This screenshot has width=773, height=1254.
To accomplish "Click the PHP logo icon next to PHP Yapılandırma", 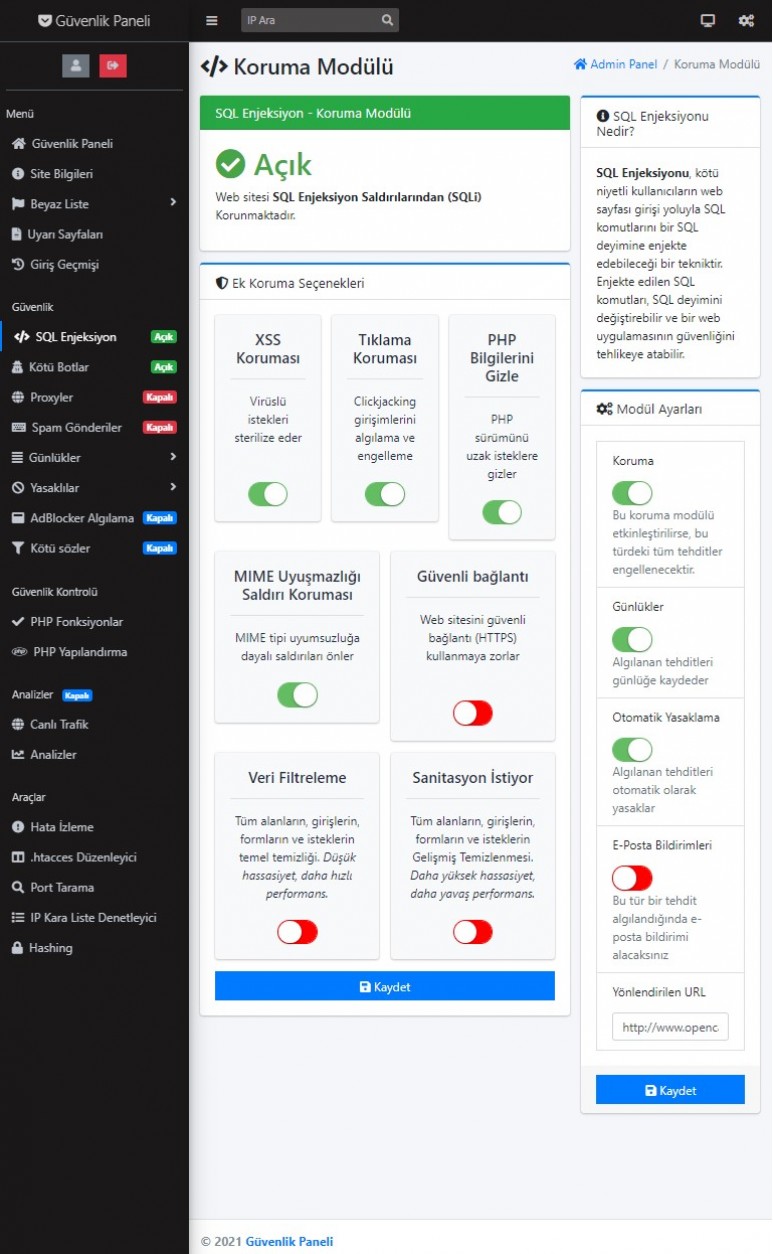I will 19,652.
